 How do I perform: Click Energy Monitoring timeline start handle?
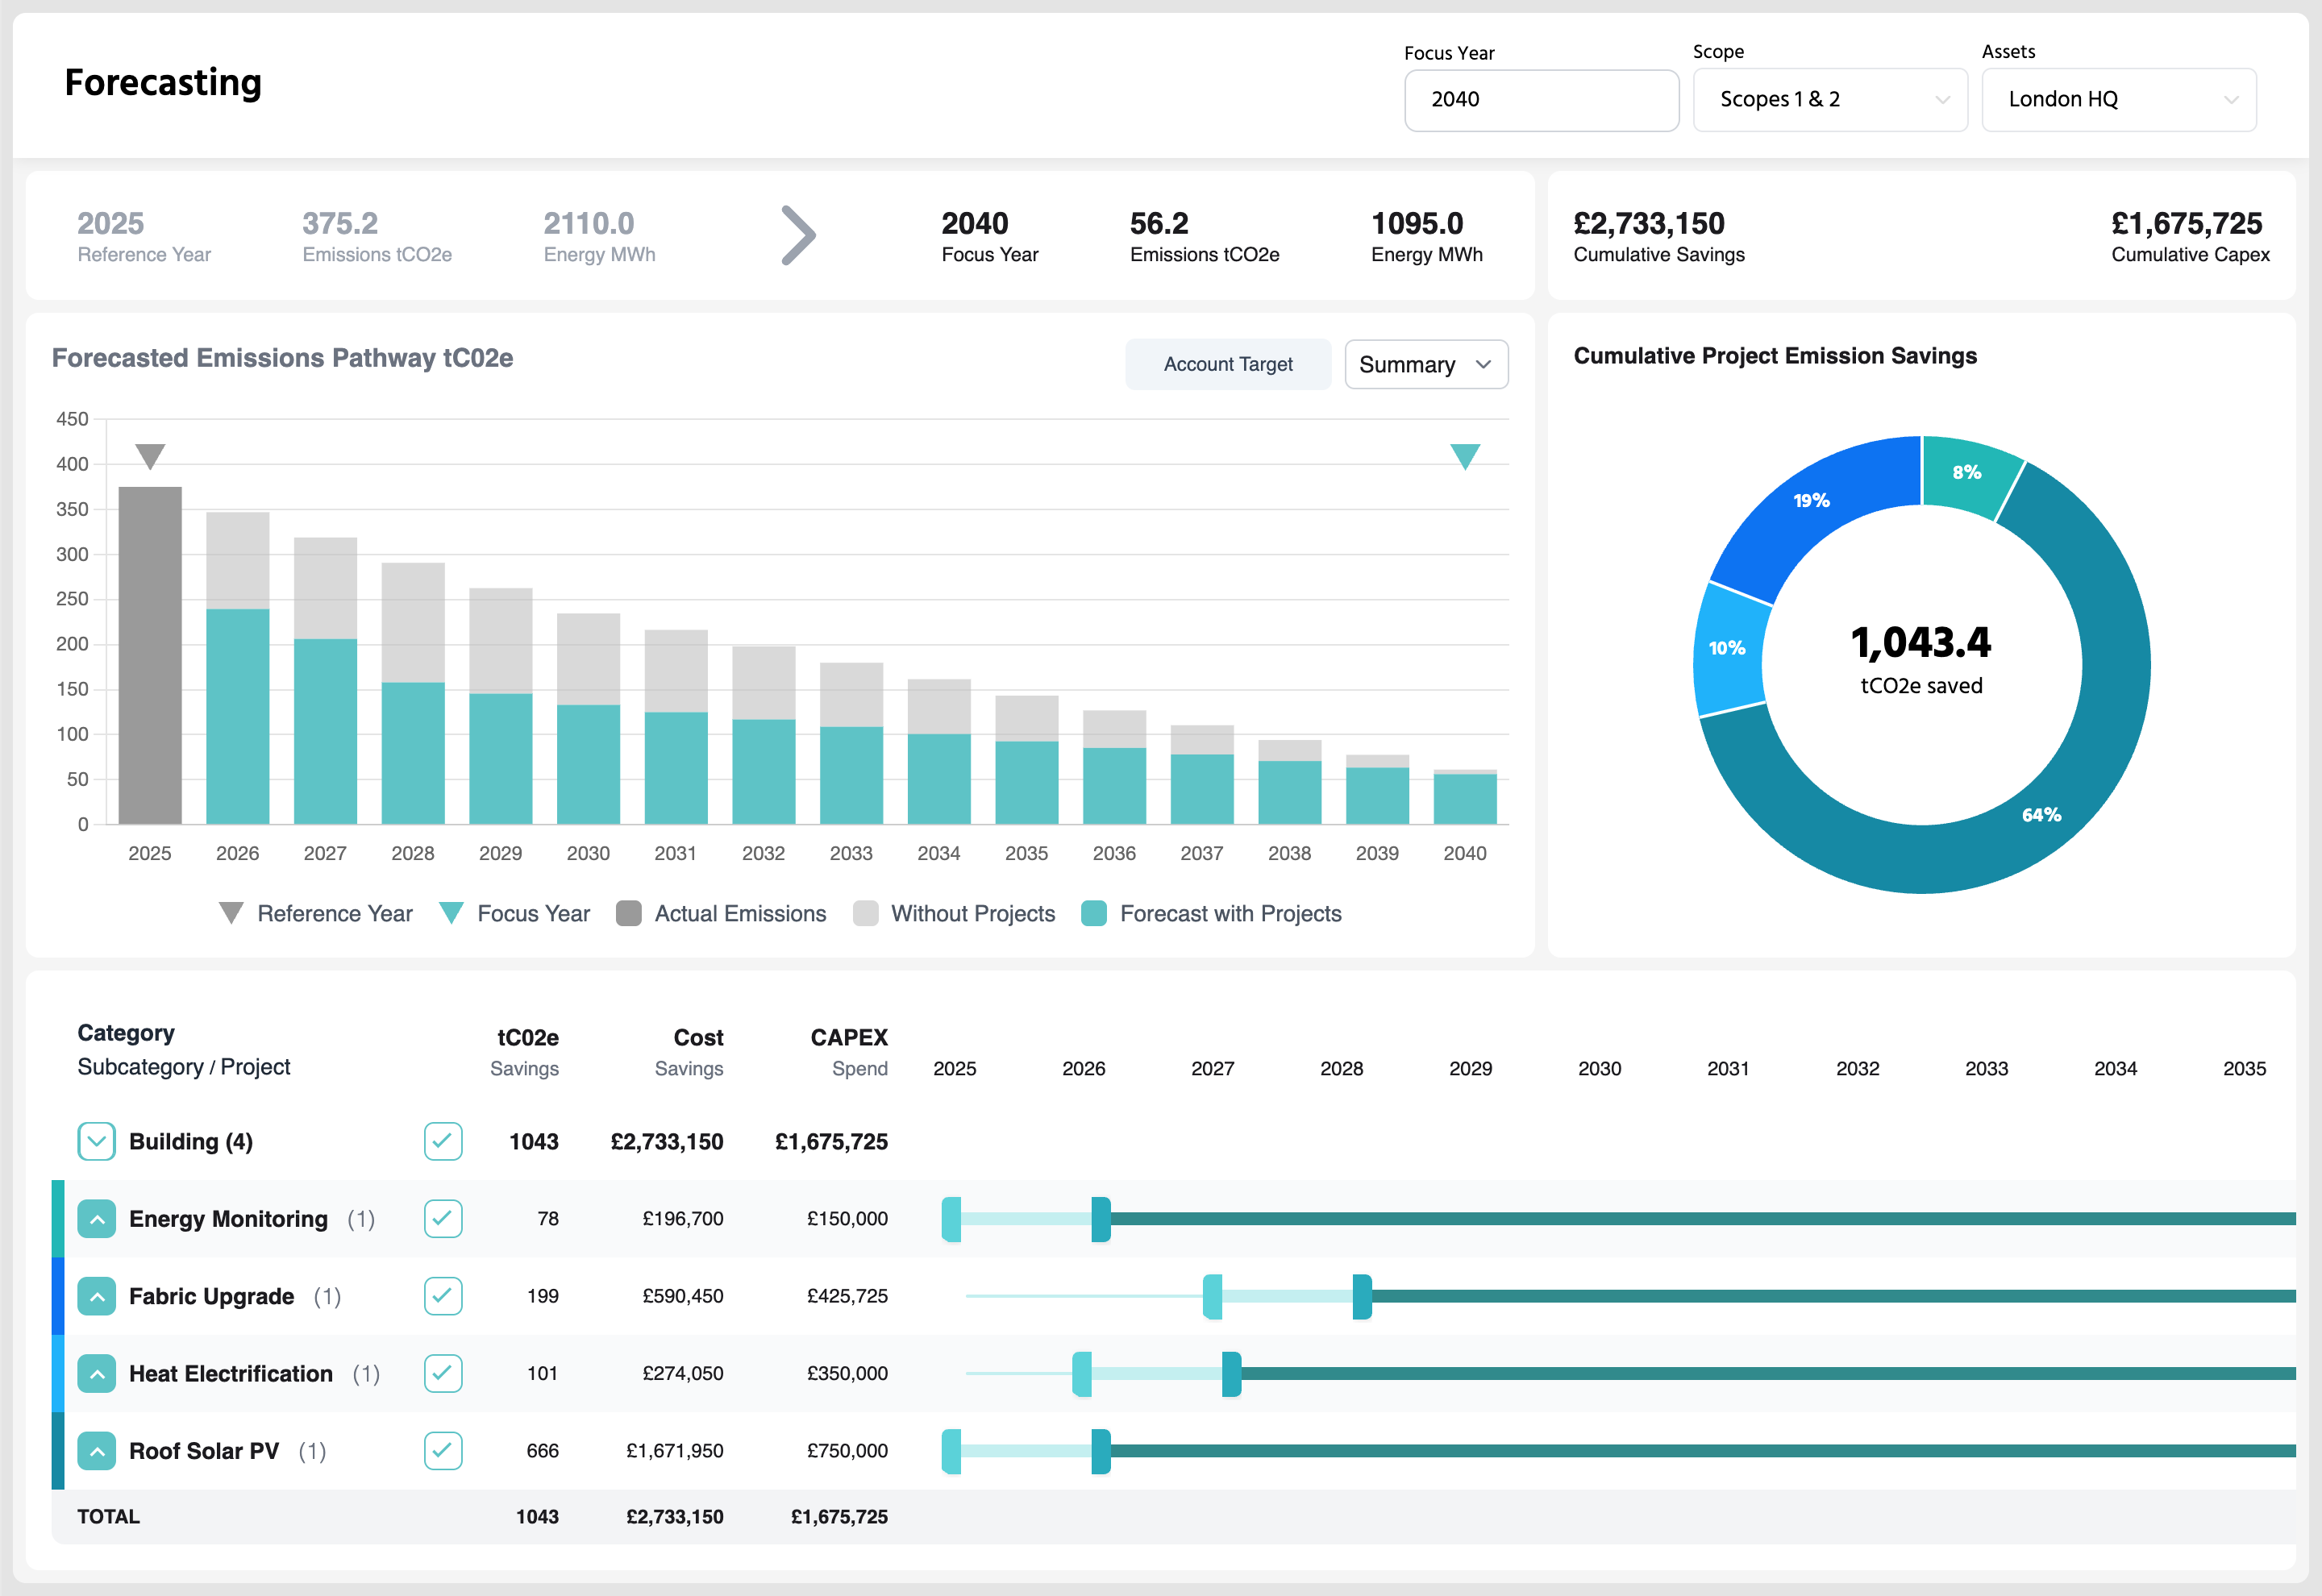(x=951, y=1219)
